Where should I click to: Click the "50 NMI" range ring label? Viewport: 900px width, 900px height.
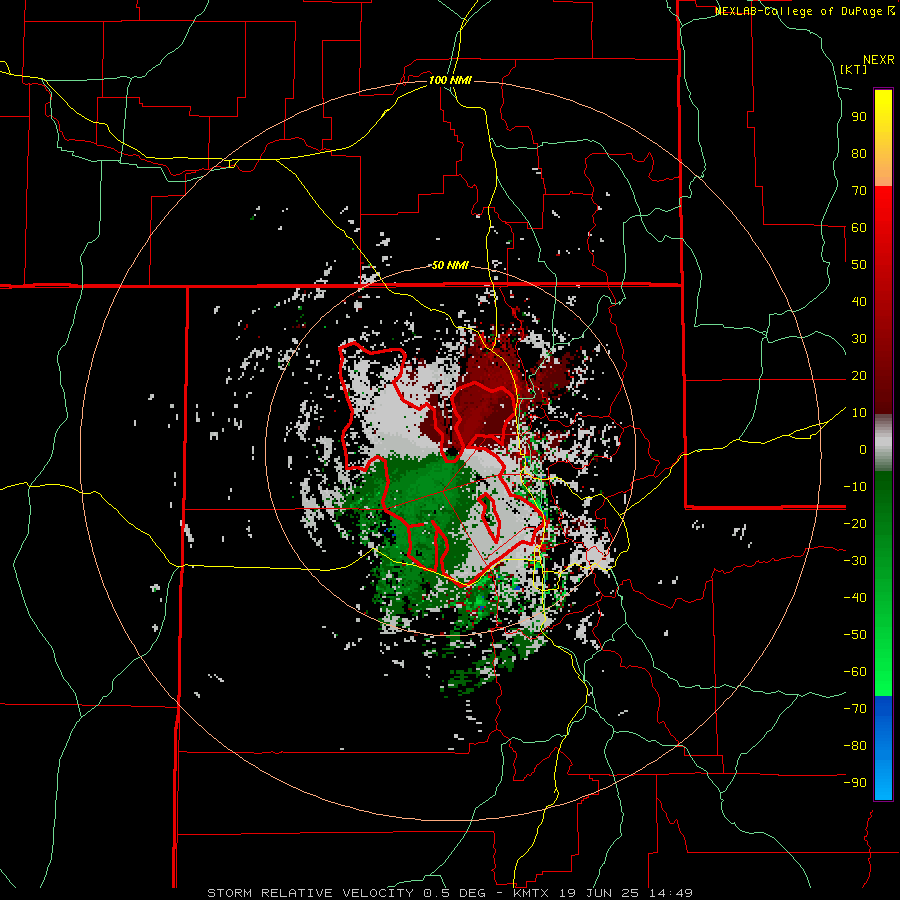(x=450, y=265)
